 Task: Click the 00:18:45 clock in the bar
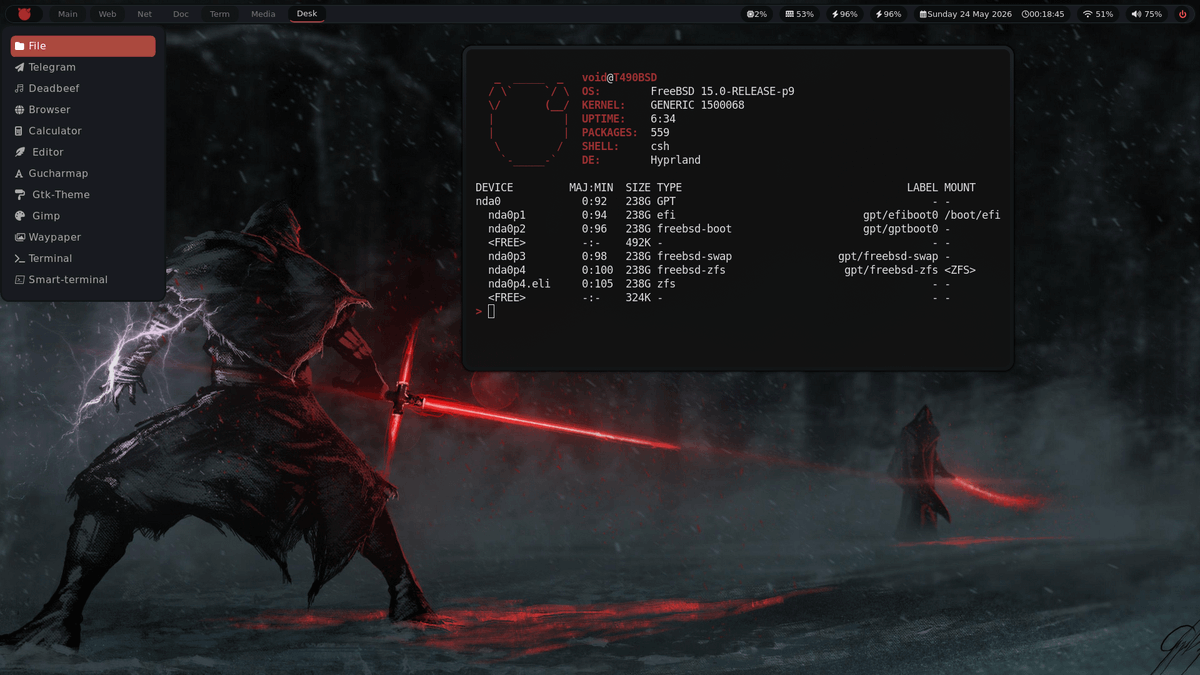click(1043, 14)
